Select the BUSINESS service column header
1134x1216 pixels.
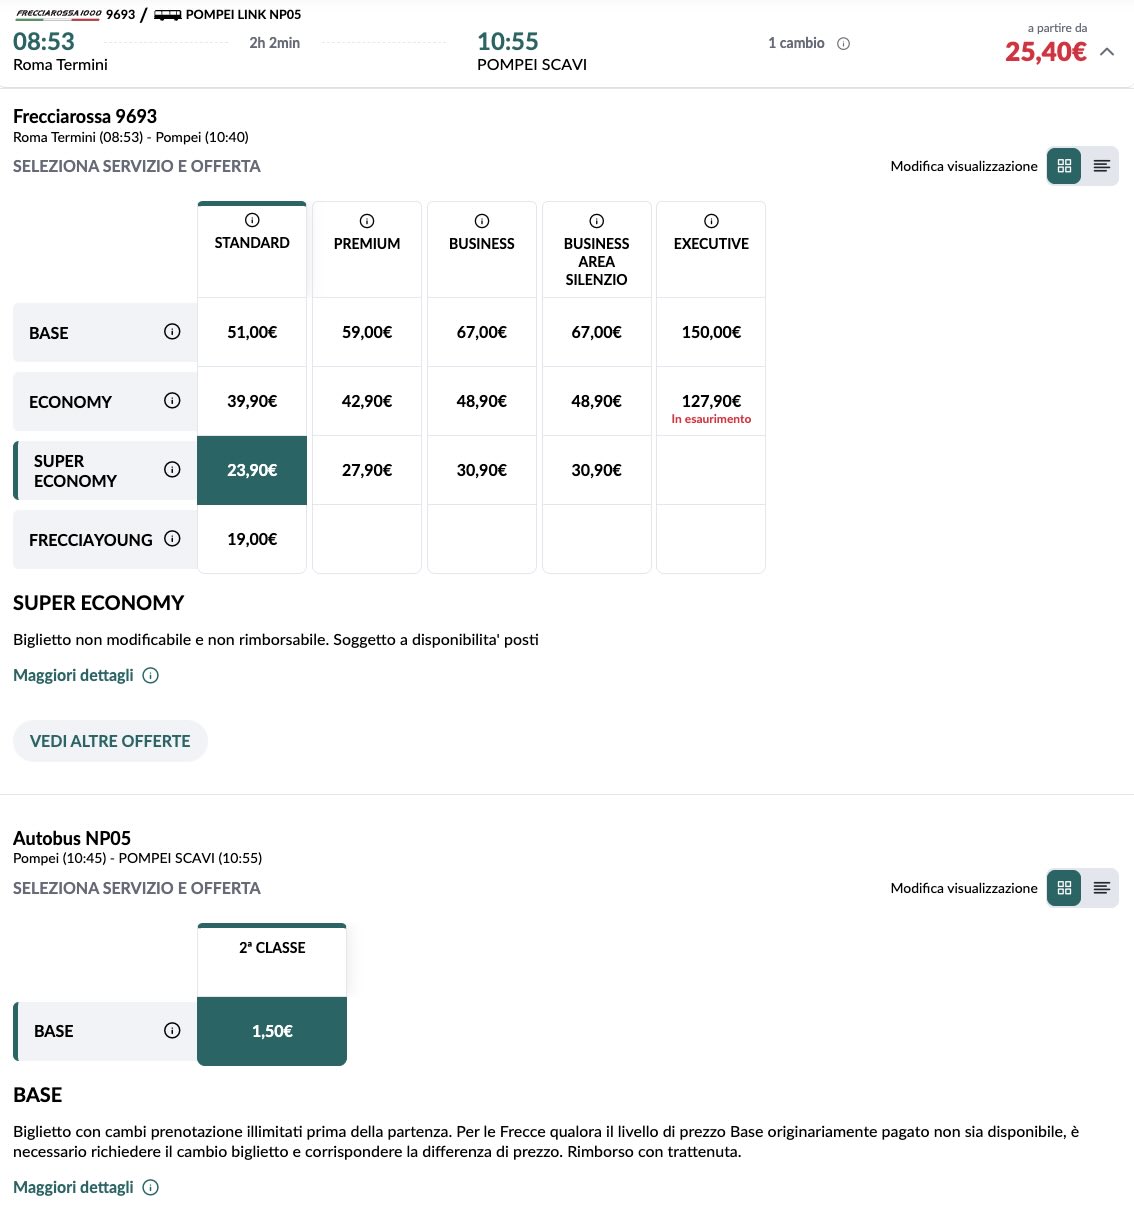(x=482, y=244)
